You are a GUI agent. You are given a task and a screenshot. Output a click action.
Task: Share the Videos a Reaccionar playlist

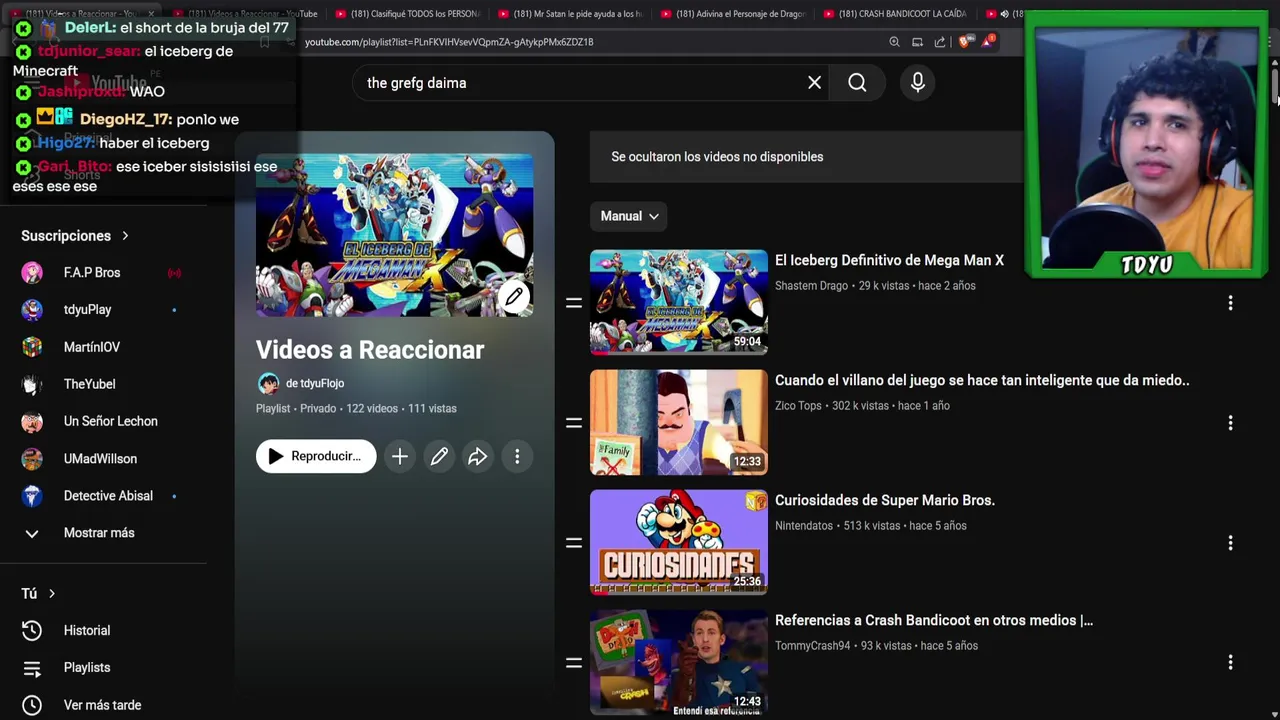coord(478,457)
